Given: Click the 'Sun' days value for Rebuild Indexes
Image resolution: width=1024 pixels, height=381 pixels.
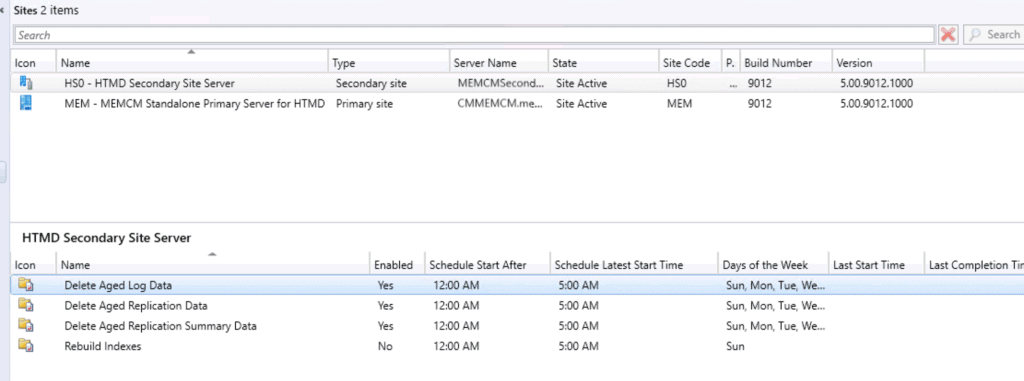Looking at the screenshot, I should (x=735, y=346).
